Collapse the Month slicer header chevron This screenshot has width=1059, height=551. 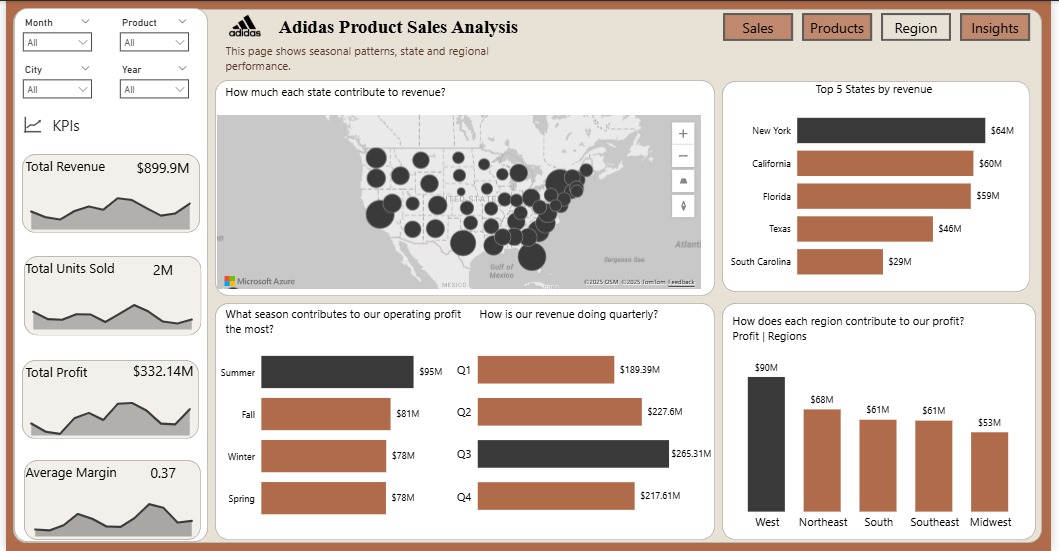pos(83,22)
